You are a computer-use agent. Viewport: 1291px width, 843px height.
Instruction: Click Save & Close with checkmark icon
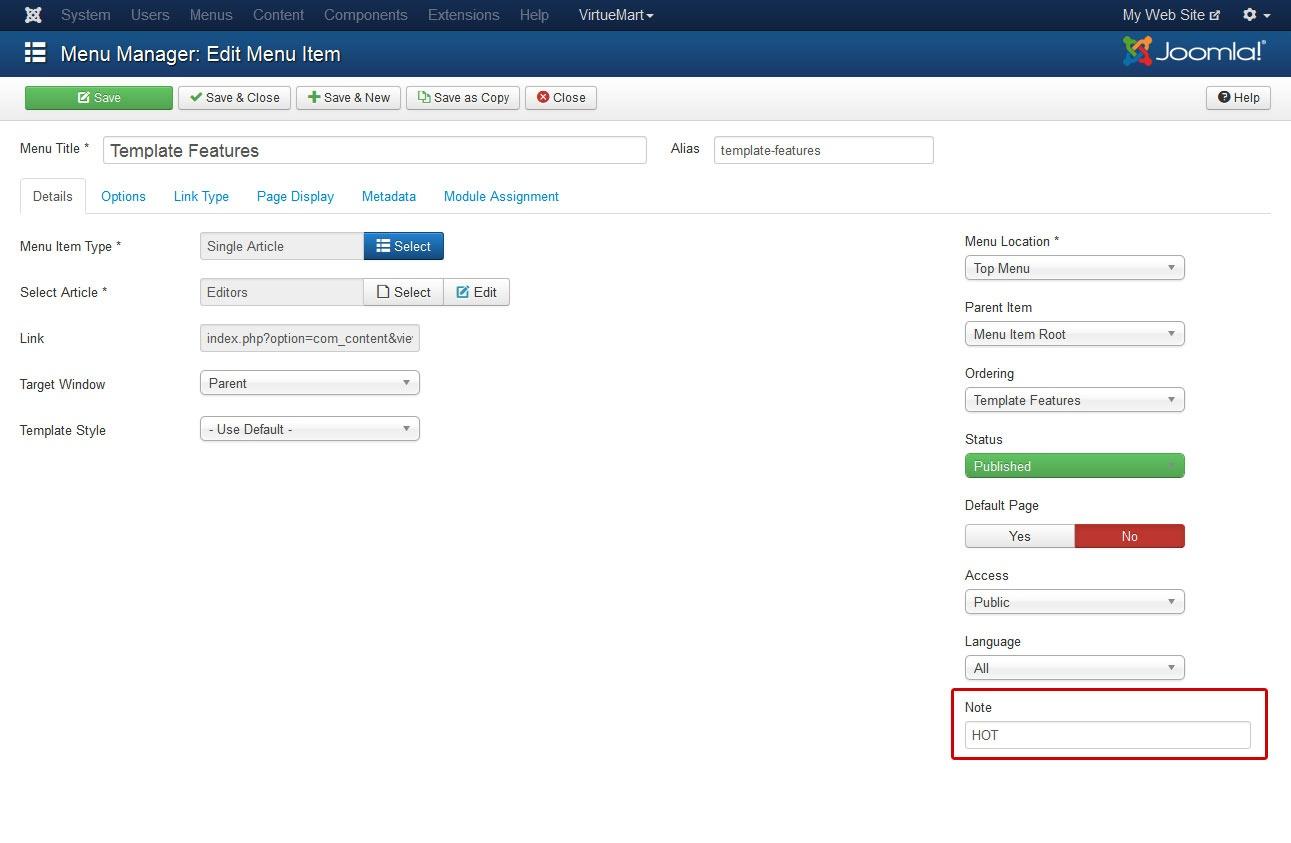point(234,98)
